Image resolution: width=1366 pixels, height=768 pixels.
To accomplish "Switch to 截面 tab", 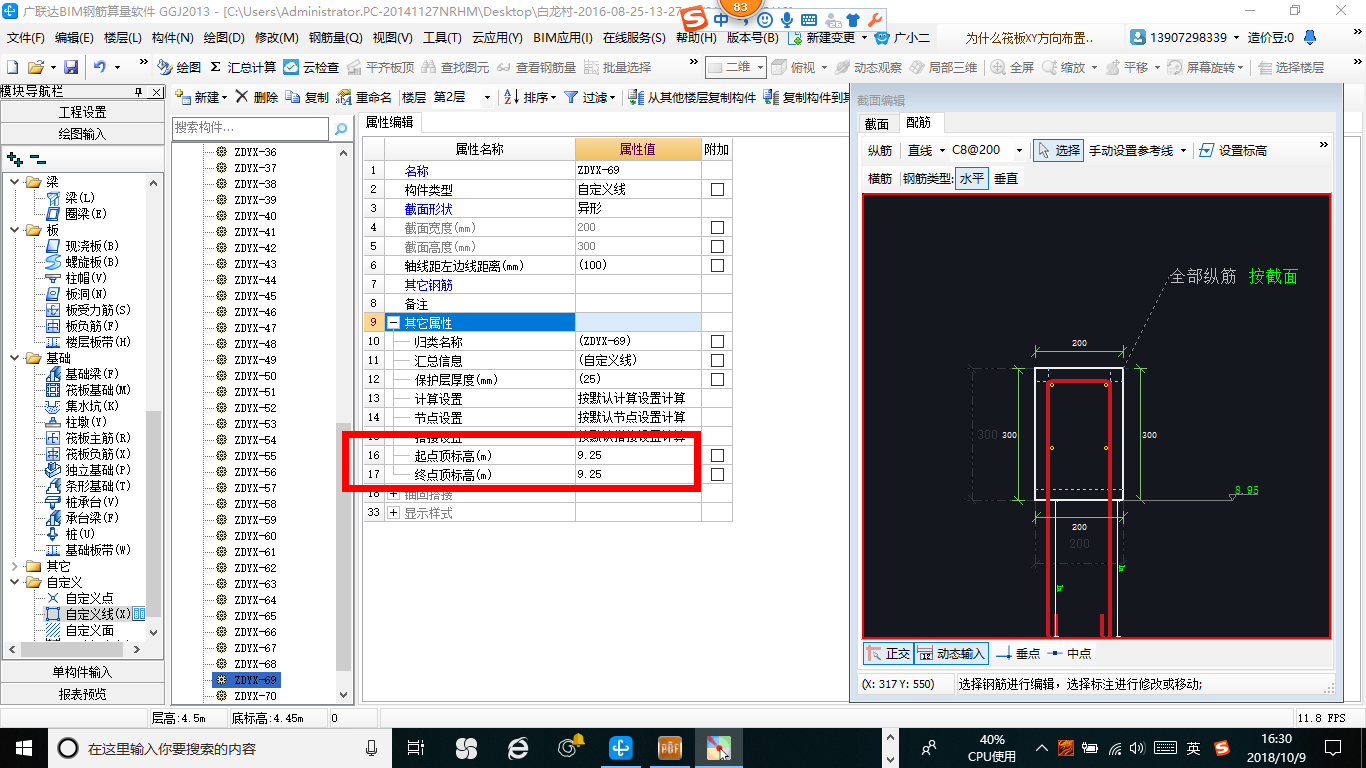I will (877, 123).
